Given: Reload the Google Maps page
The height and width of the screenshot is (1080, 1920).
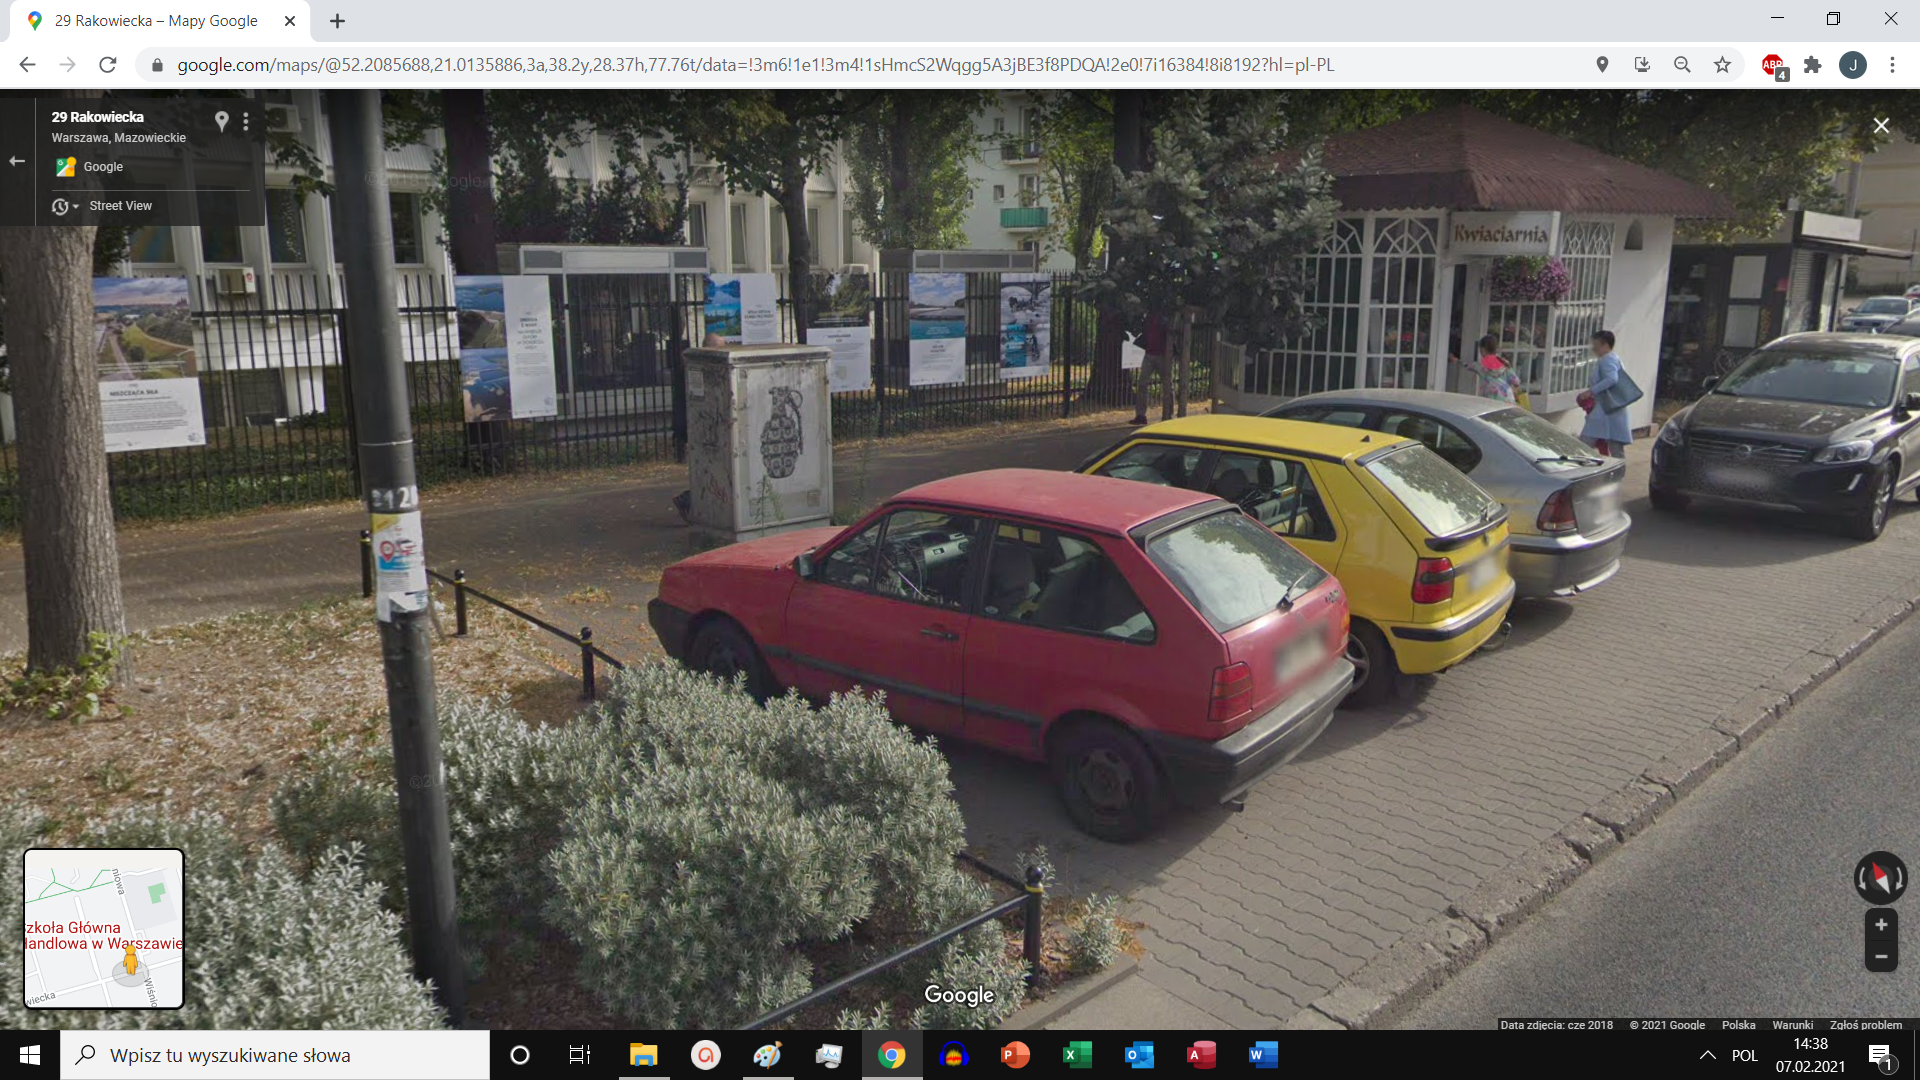Looking at the screenshot, I should click(x=107, y=65).
